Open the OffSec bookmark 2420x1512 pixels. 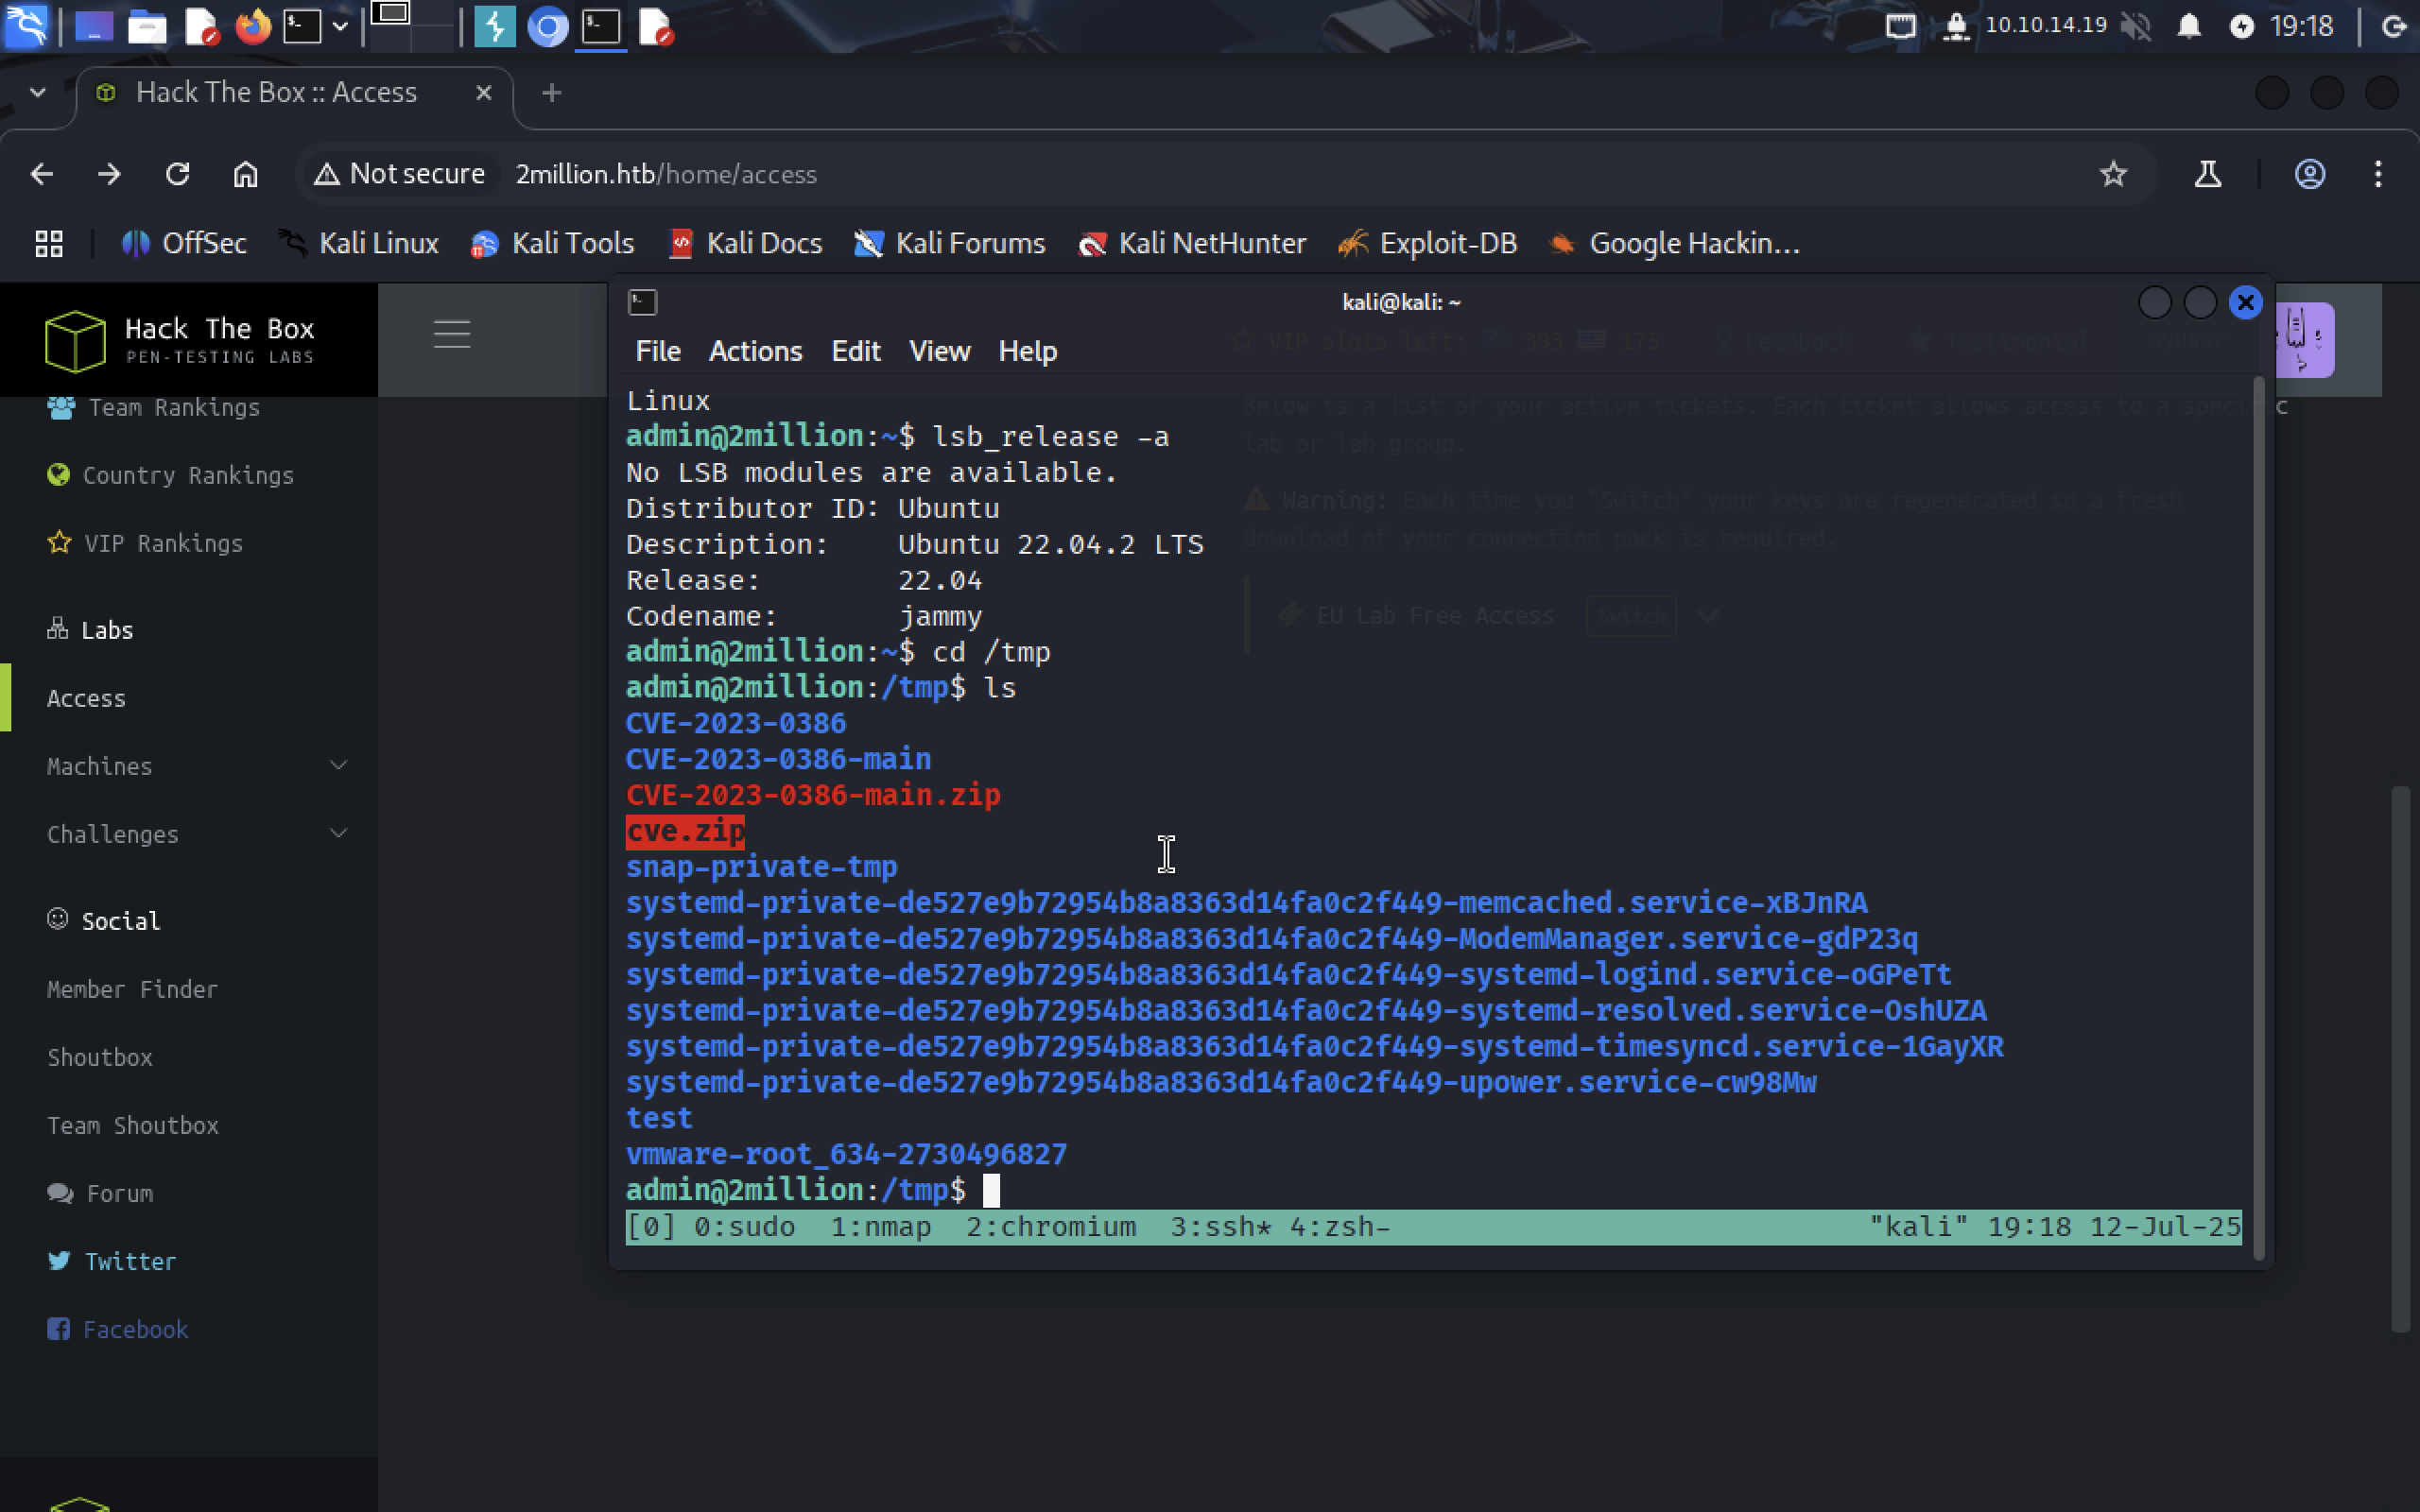[x=184, y=243]
